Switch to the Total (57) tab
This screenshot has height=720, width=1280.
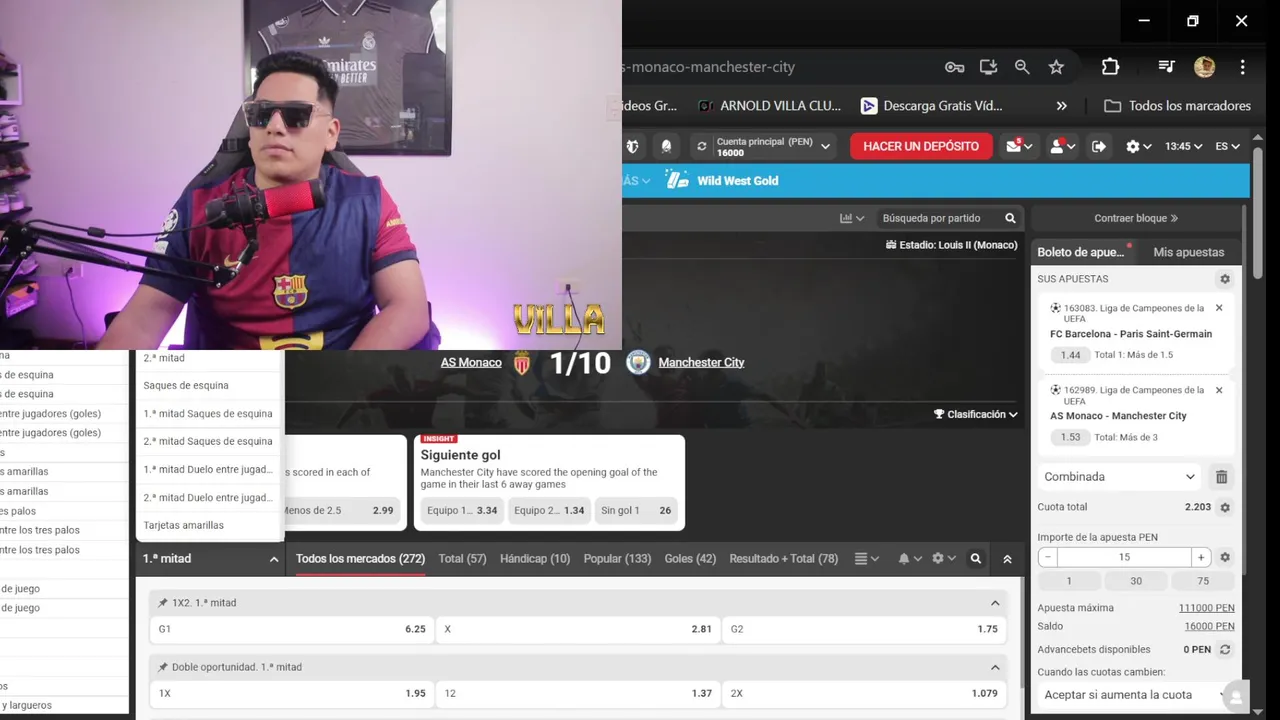tap(462, 559)
